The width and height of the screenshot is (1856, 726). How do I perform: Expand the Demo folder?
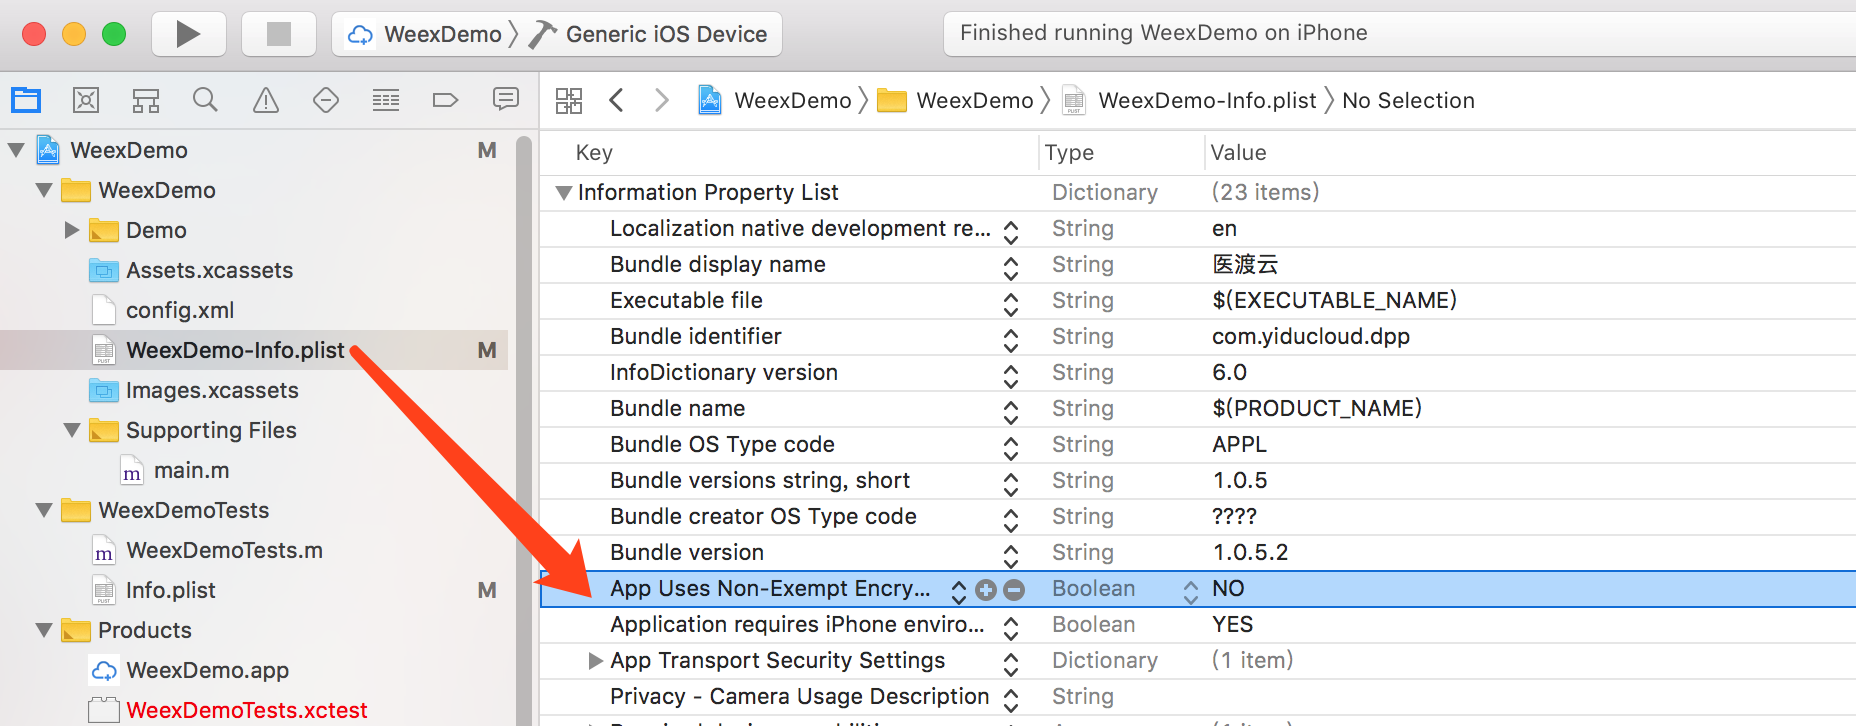71,230
